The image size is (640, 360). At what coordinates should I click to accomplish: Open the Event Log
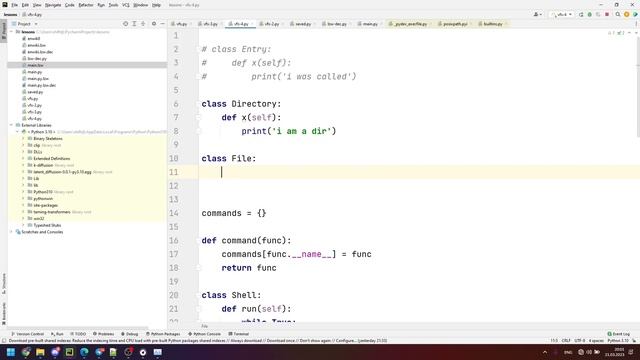click(619, 334)
